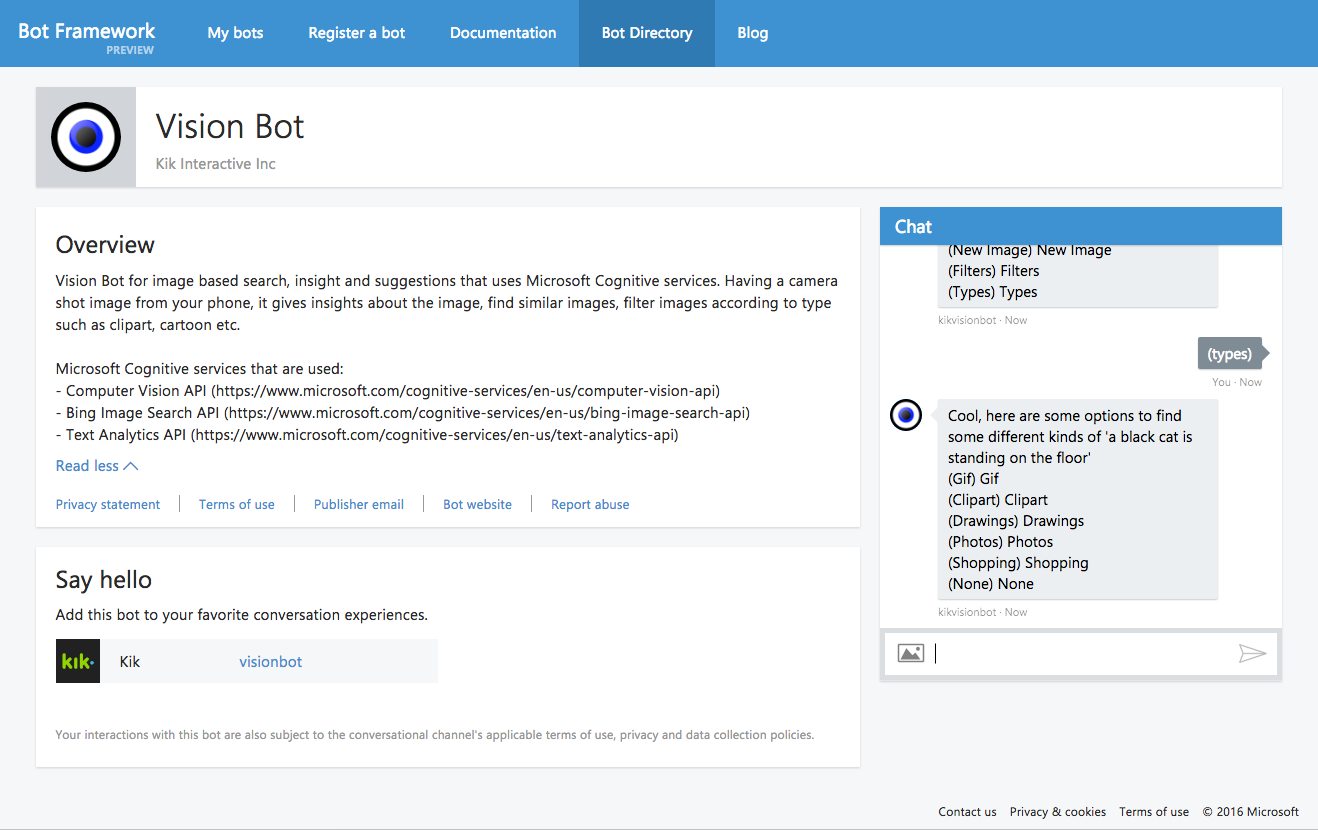Screen dimensions: 1318x830
Task: Click the (None) None option text
Action: tap(991, 584)
